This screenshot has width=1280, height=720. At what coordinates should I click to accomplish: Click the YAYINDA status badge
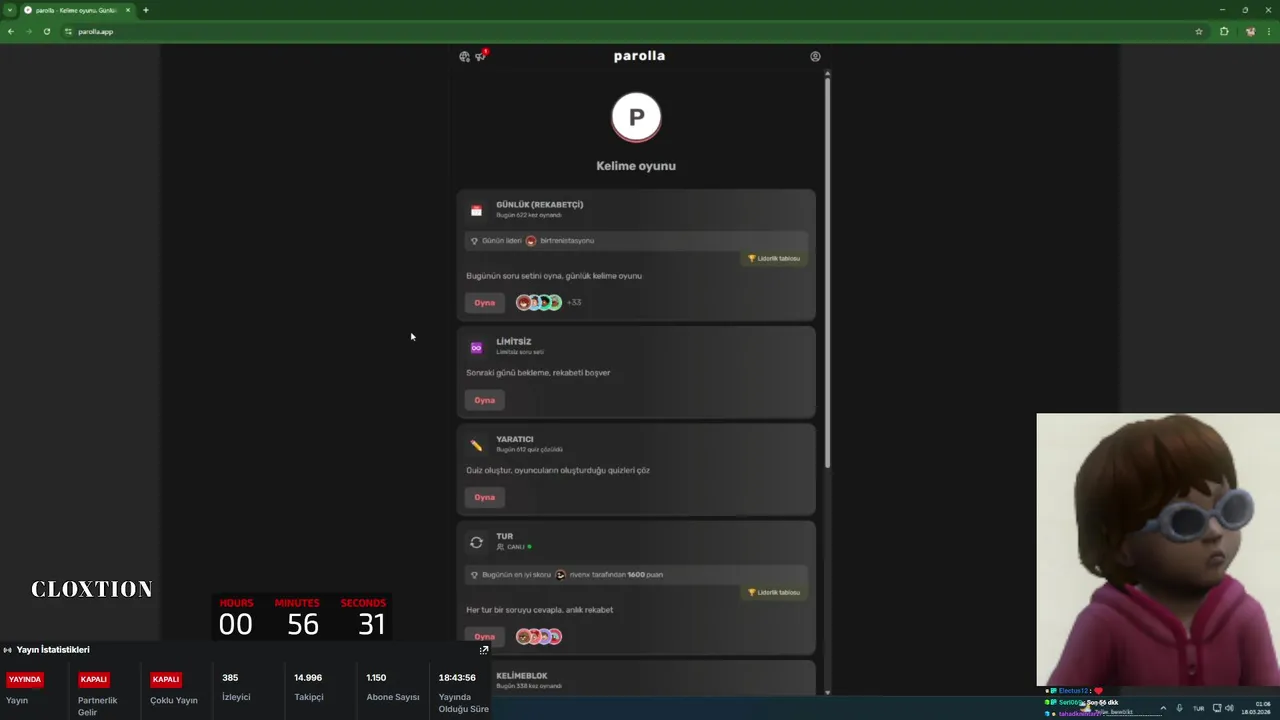pyautogui.click(x=25, y=679)
